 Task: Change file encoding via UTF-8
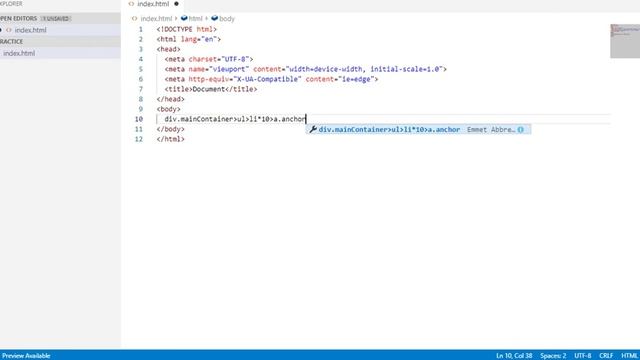click(x=582, y=356)
